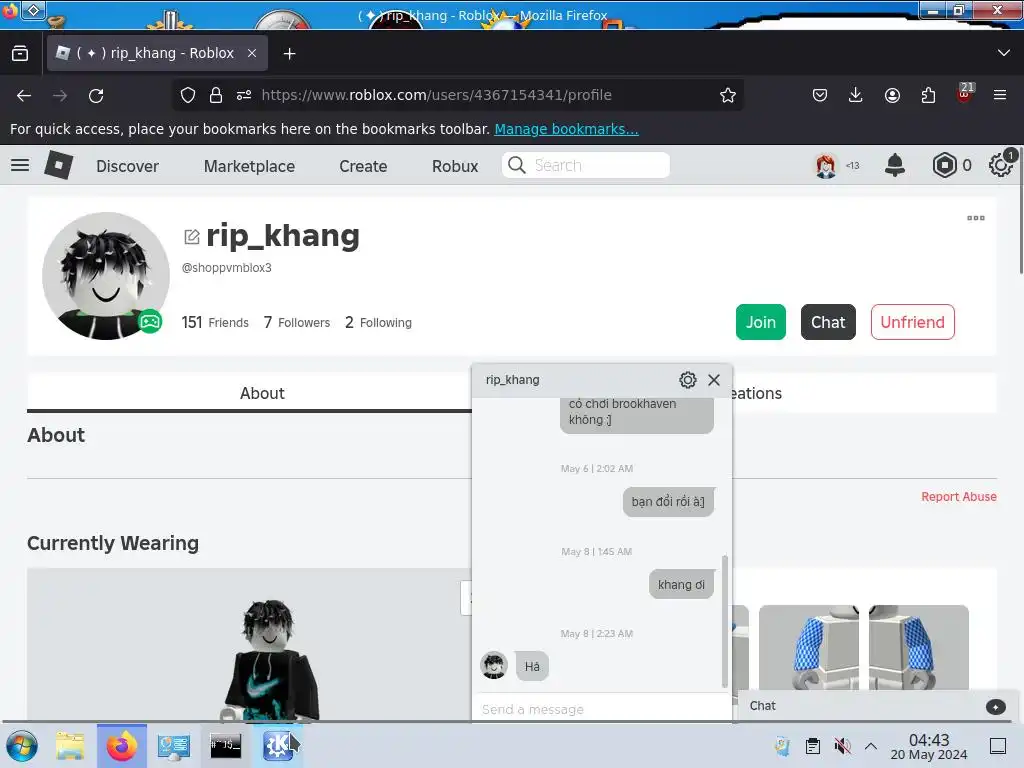Open site permissions icon in URL bar
The width and height of the screenshot is (1024, 768).
(x=244, y=95)
